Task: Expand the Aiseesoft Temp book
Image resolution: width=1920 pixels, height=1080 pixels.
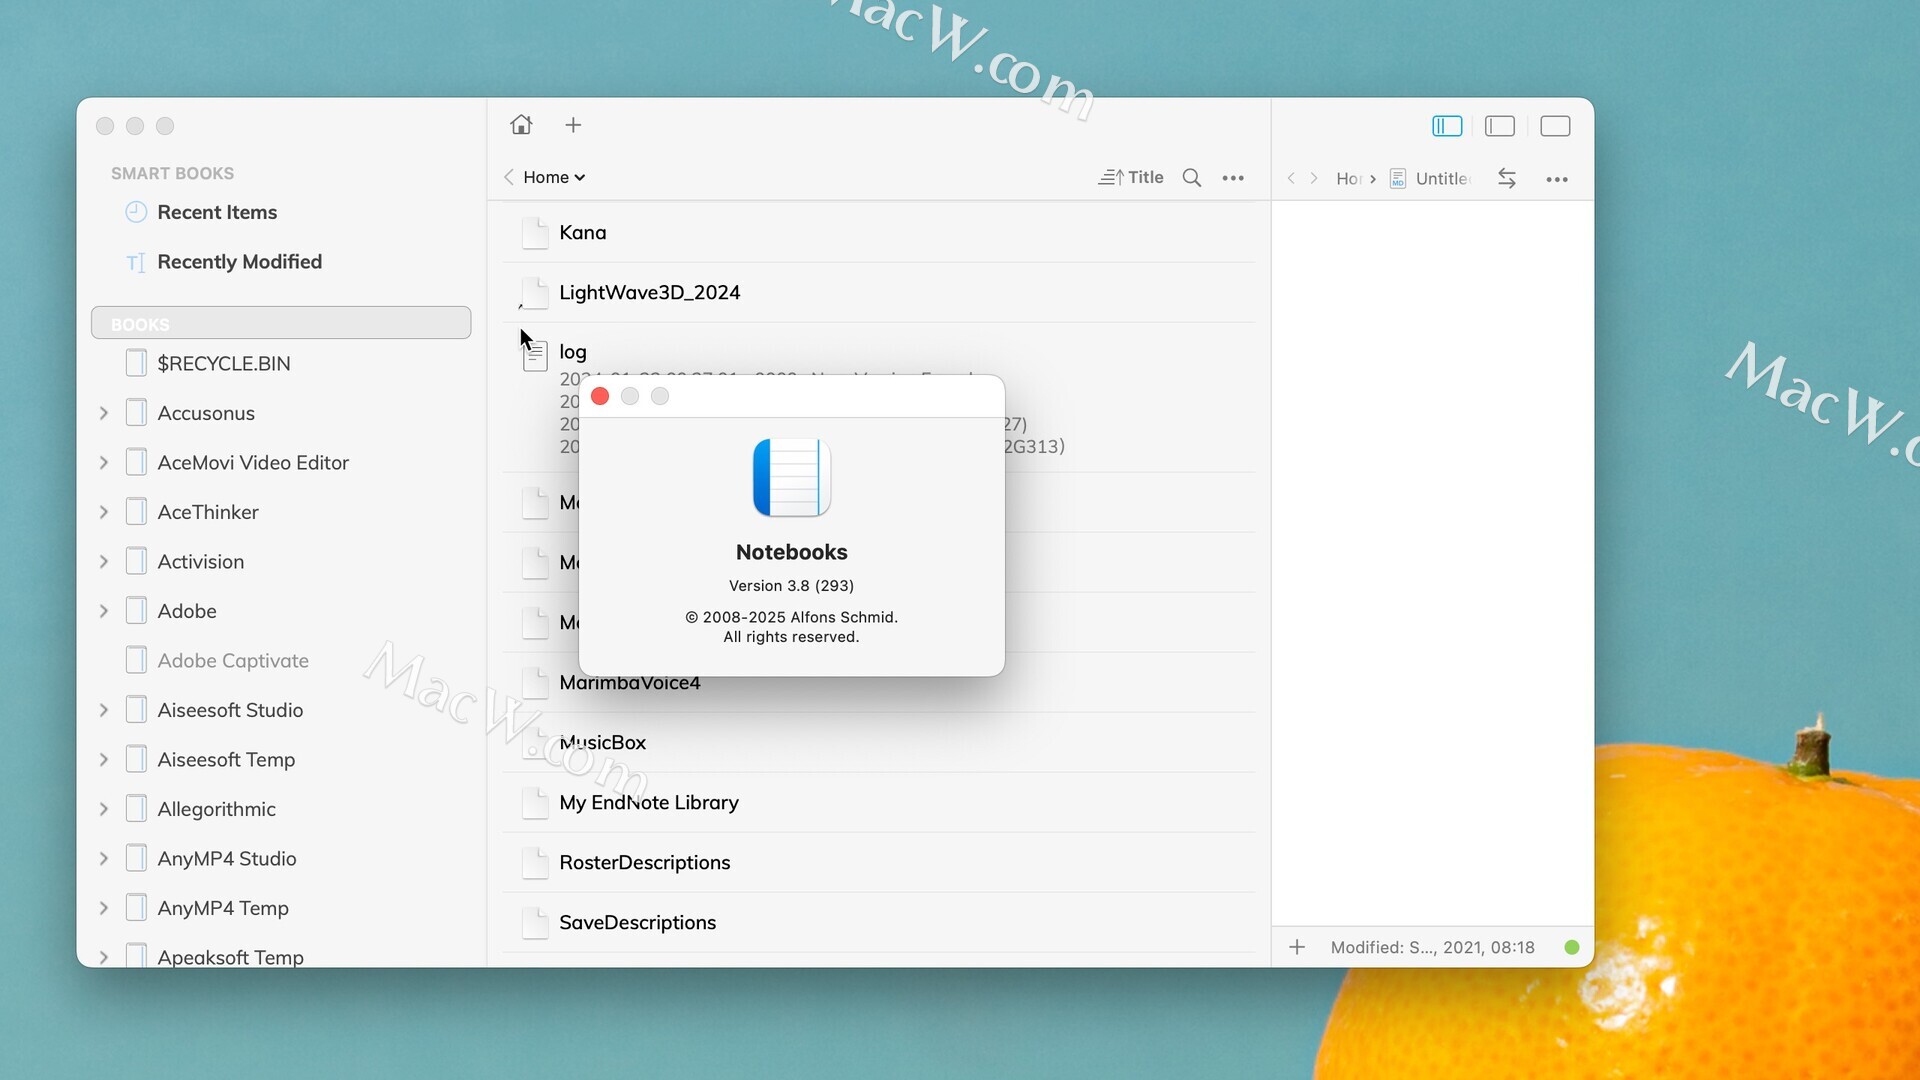Action: pyautogui.click(x=104, y=760)
